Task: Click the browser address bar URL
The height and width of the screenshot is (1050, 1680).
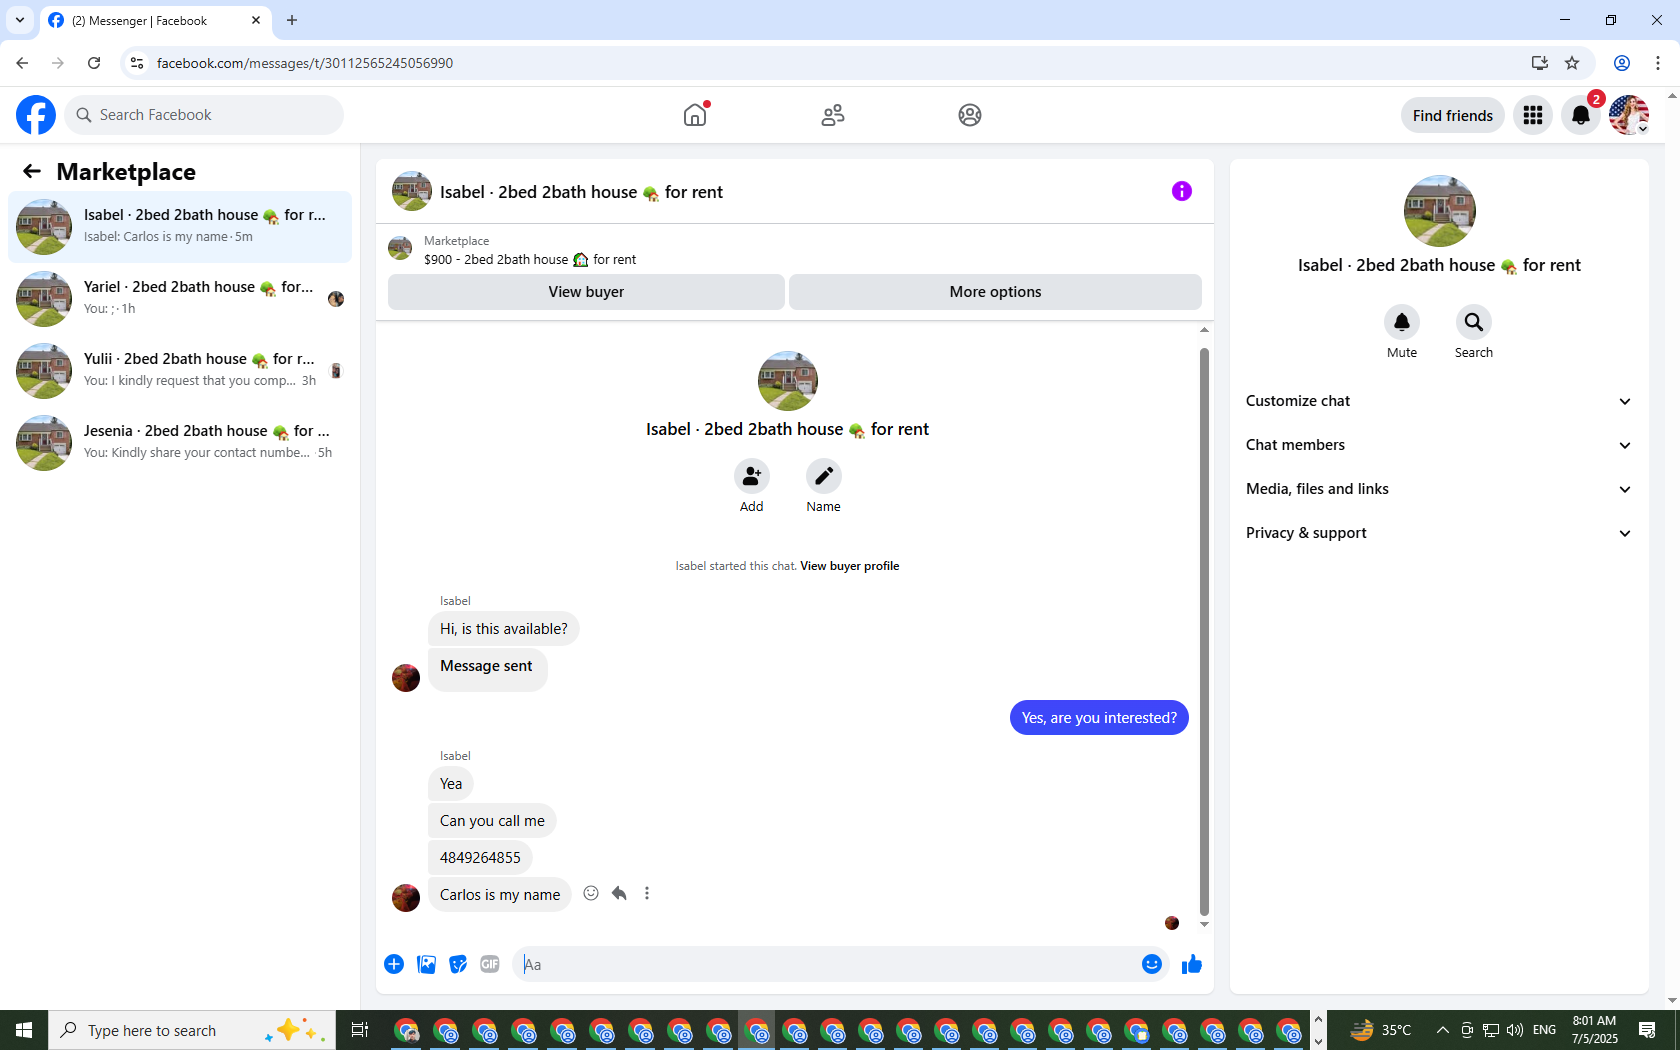Action: point(305,63)
